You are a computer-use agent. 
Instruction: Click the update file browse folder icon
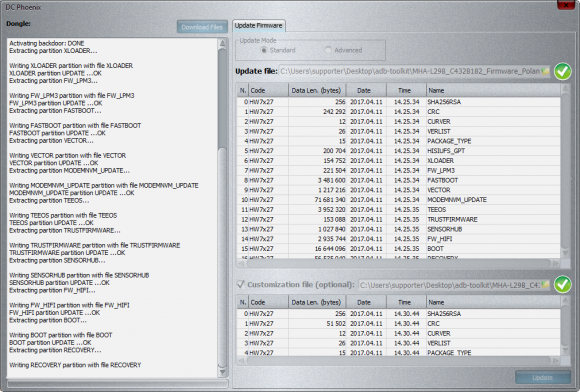point(545,71)
